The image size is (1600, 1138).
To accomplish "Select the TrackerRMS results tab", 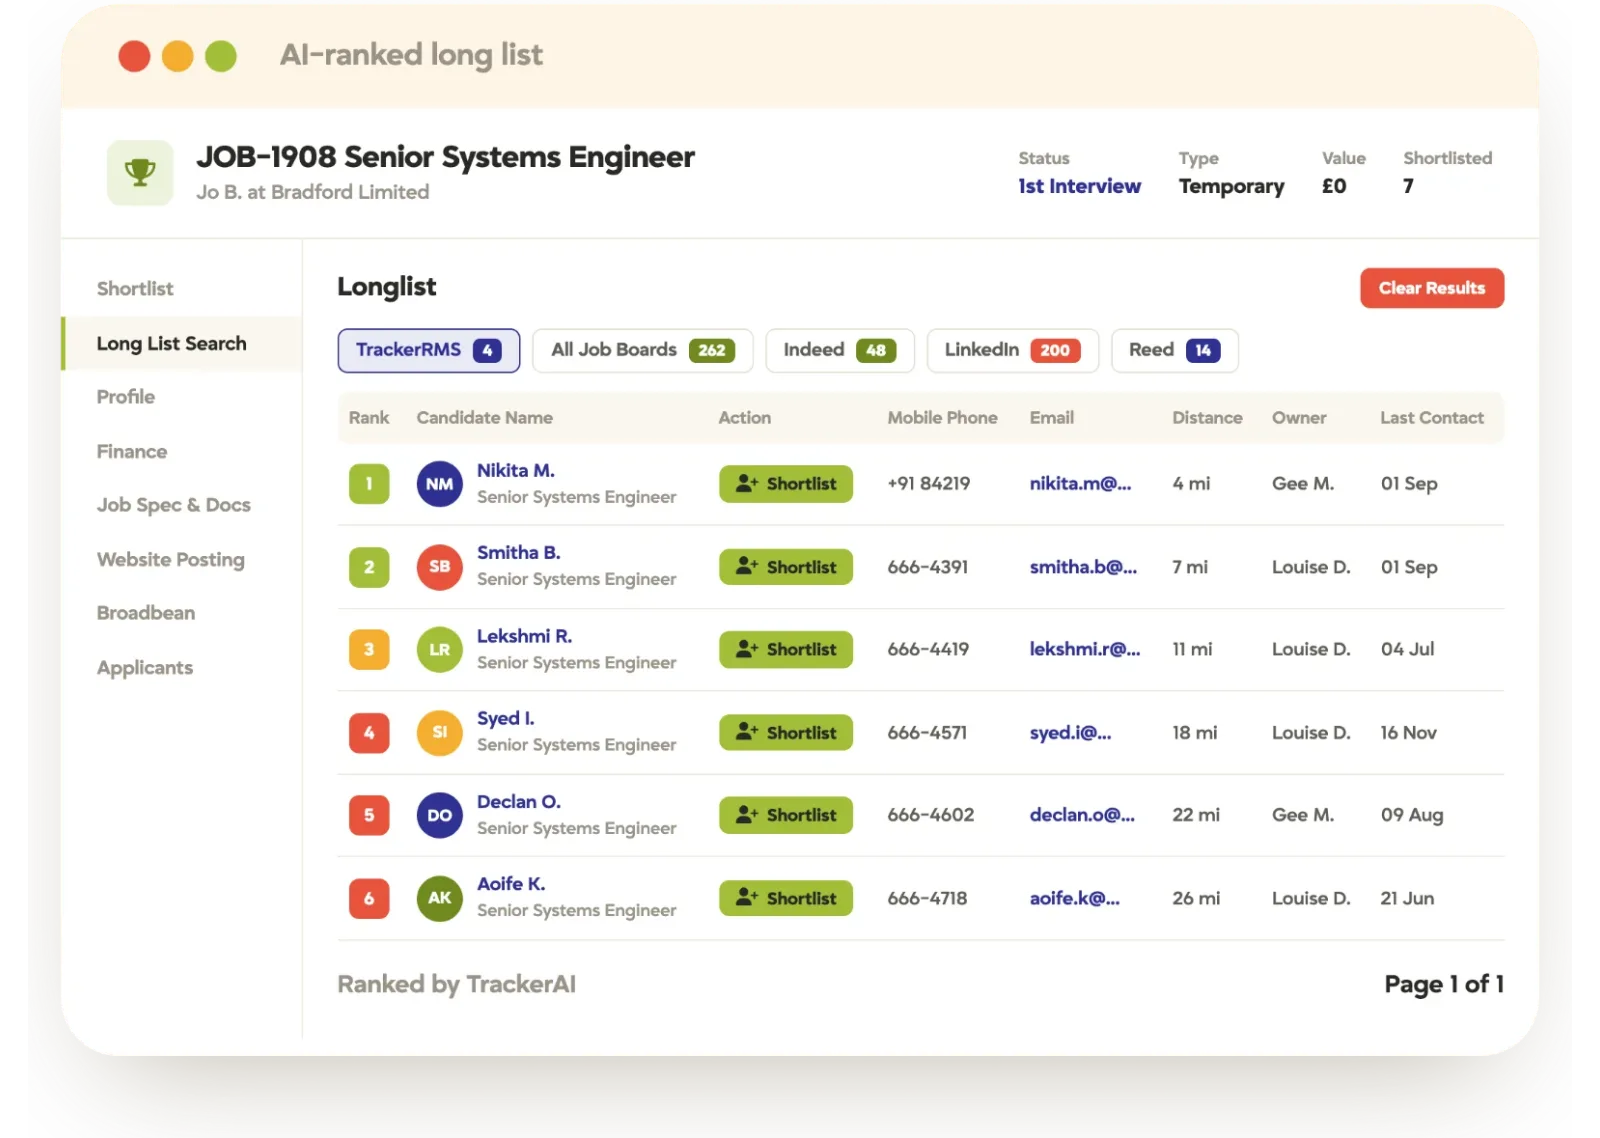I will (x=429, y=350).
